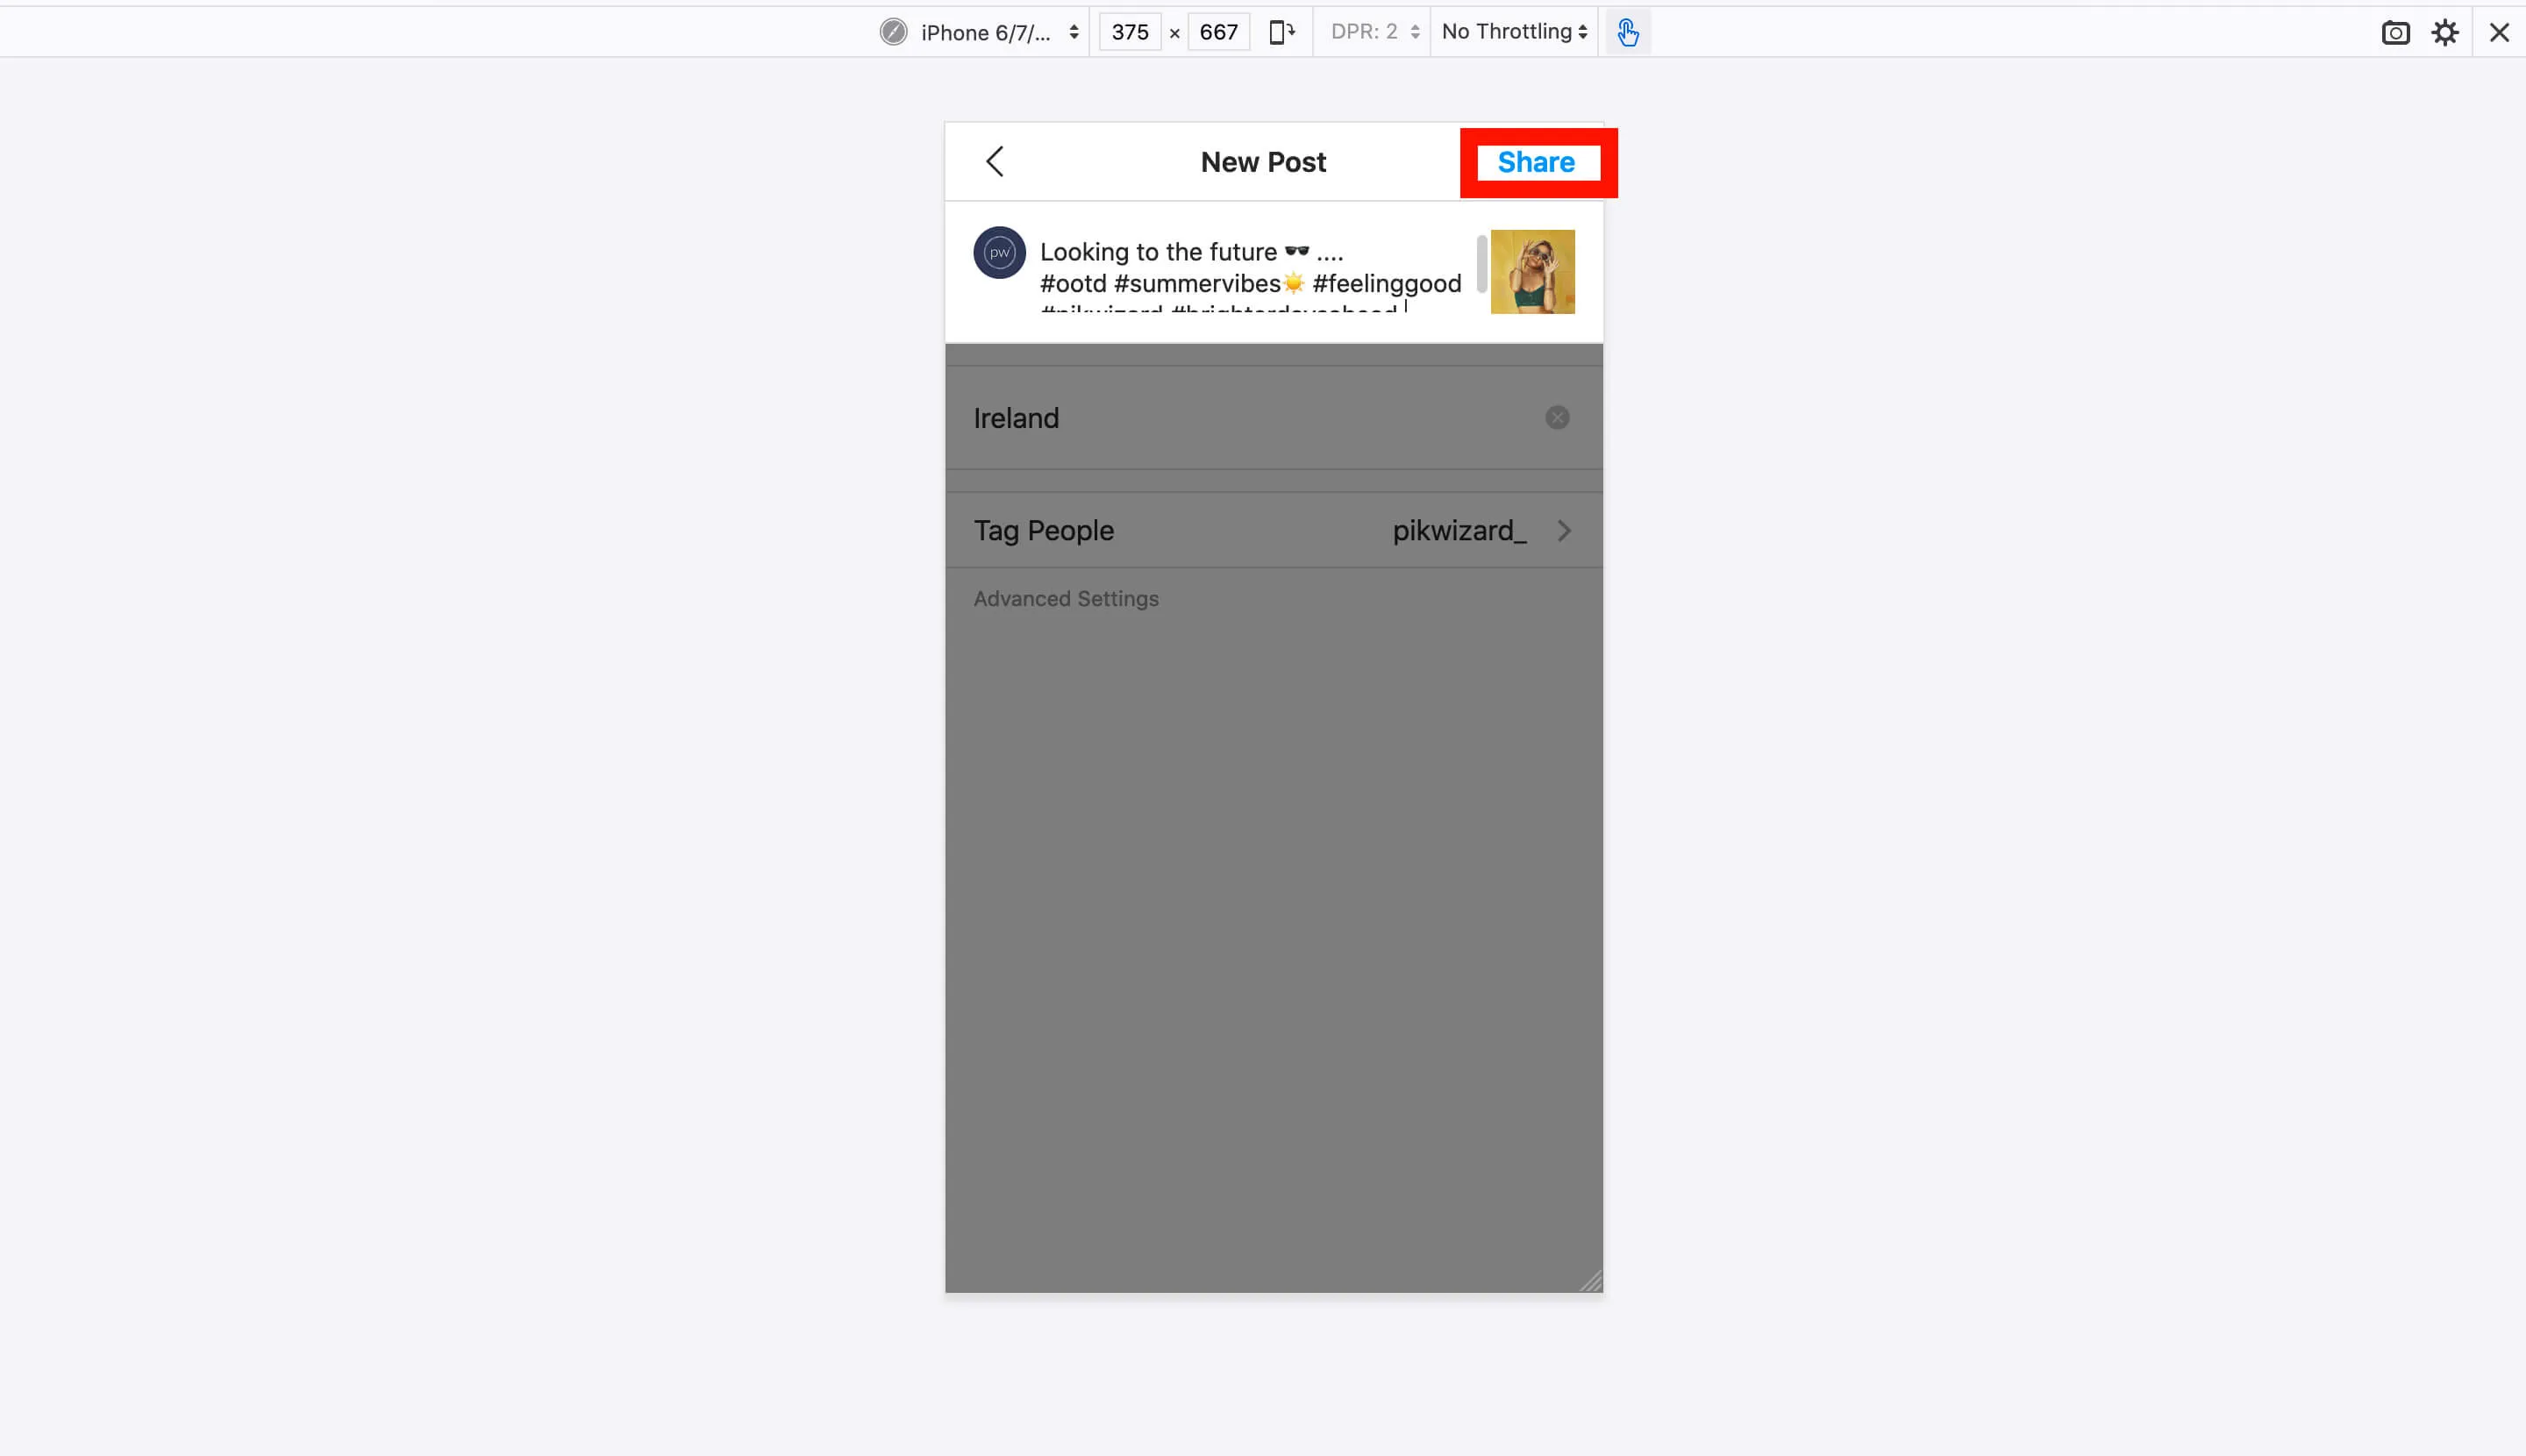Click No Throttling network dropdown
Viewport: 2526px width, 1456px height.
[x=1511, y=32]
